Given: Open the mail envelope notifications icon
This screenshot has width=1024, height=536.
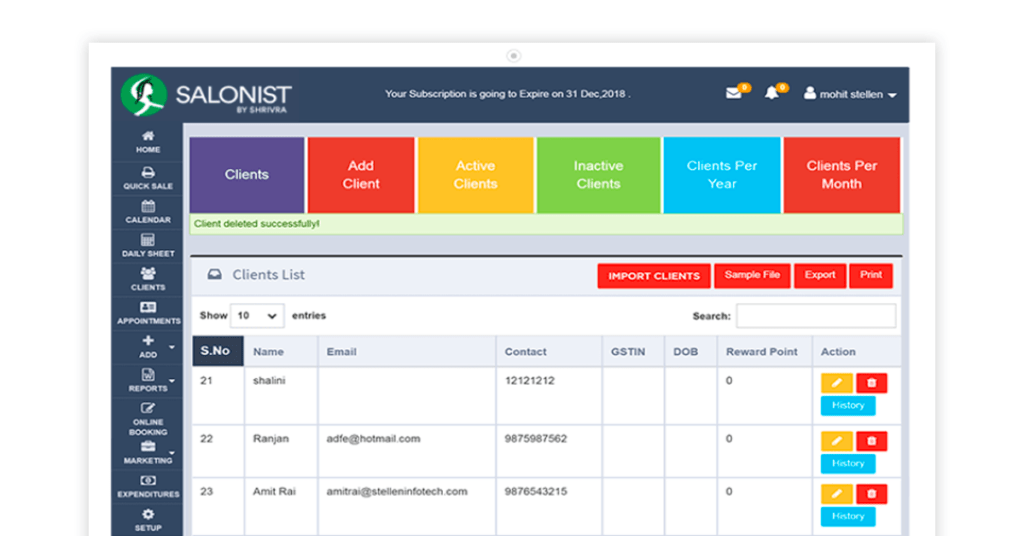Looking at the screenshot, I should pos(733,94).
